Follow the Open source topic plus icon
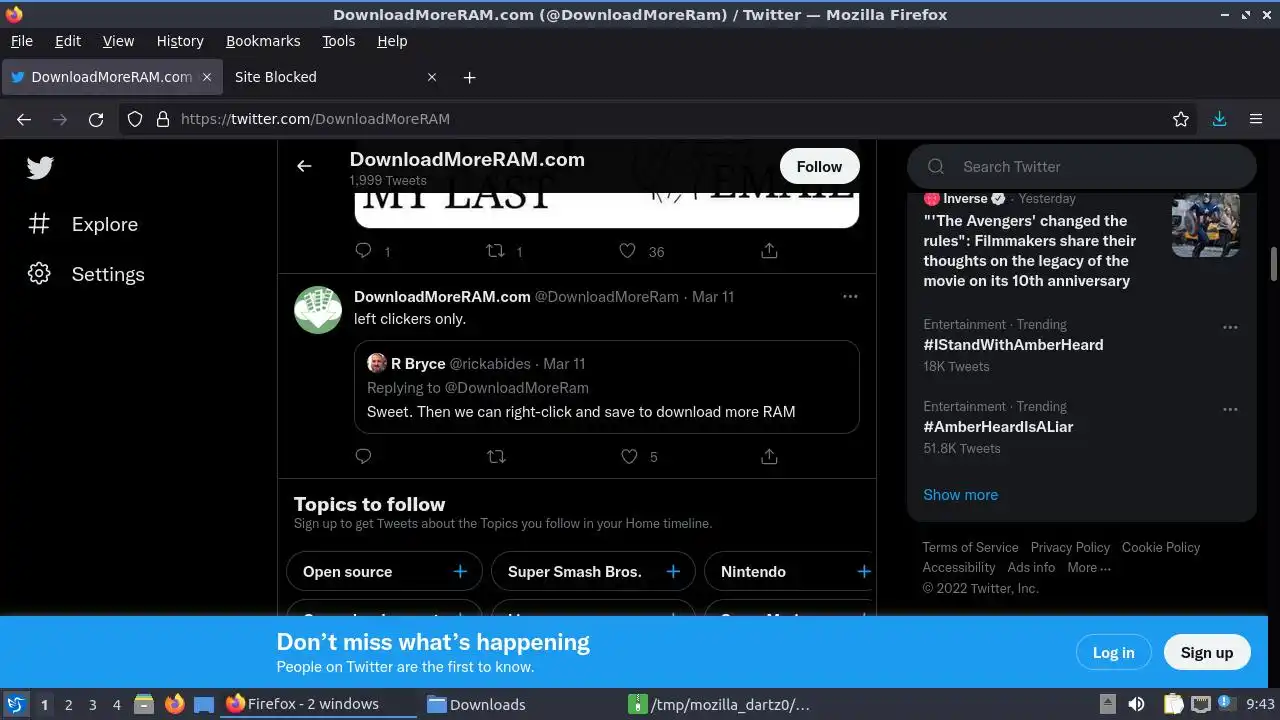Viewport: 1280px width, 720px height. [460, 571]
